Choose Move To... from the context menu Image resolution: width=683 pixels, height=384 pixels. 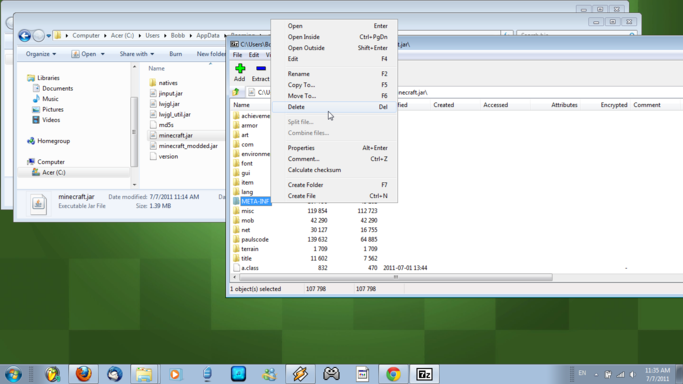(334, 96)
